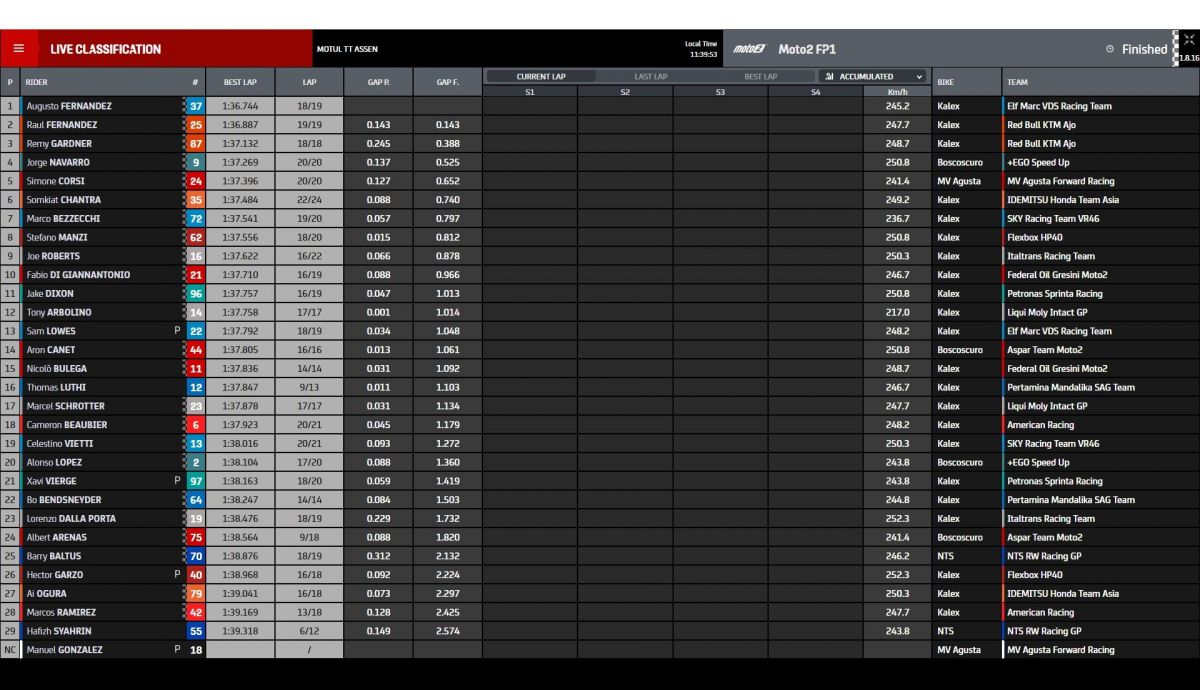
Task: Click the MV Agusta bike in Corsi row
Action: 959,181
